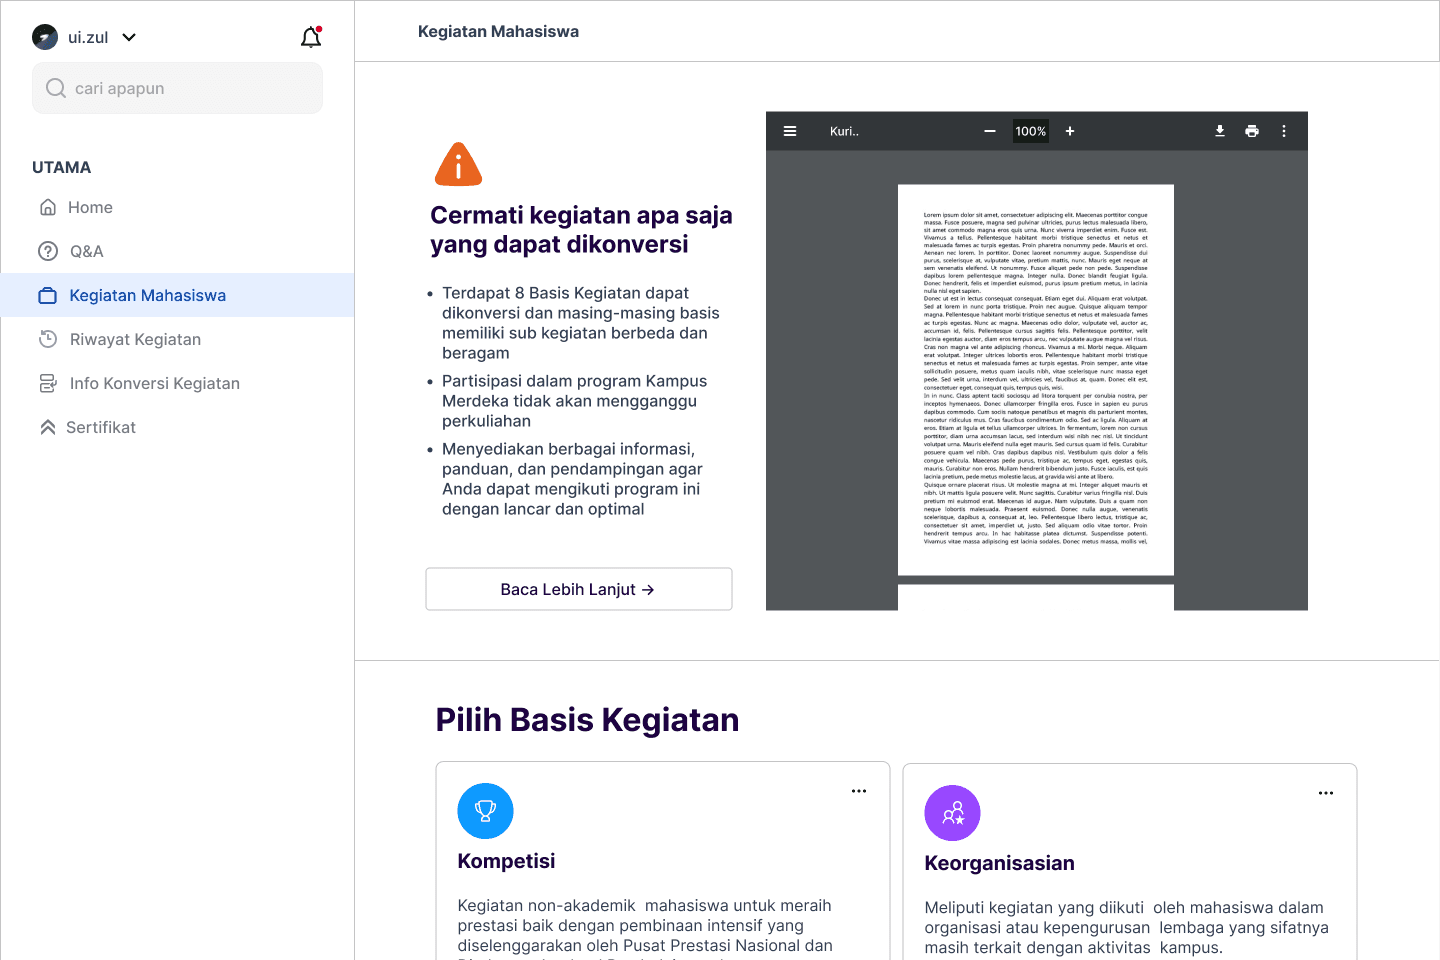Open Info Konversi Kegiatan page
1440x960 pixels.
pyautogui.click(x=154, y=383)
